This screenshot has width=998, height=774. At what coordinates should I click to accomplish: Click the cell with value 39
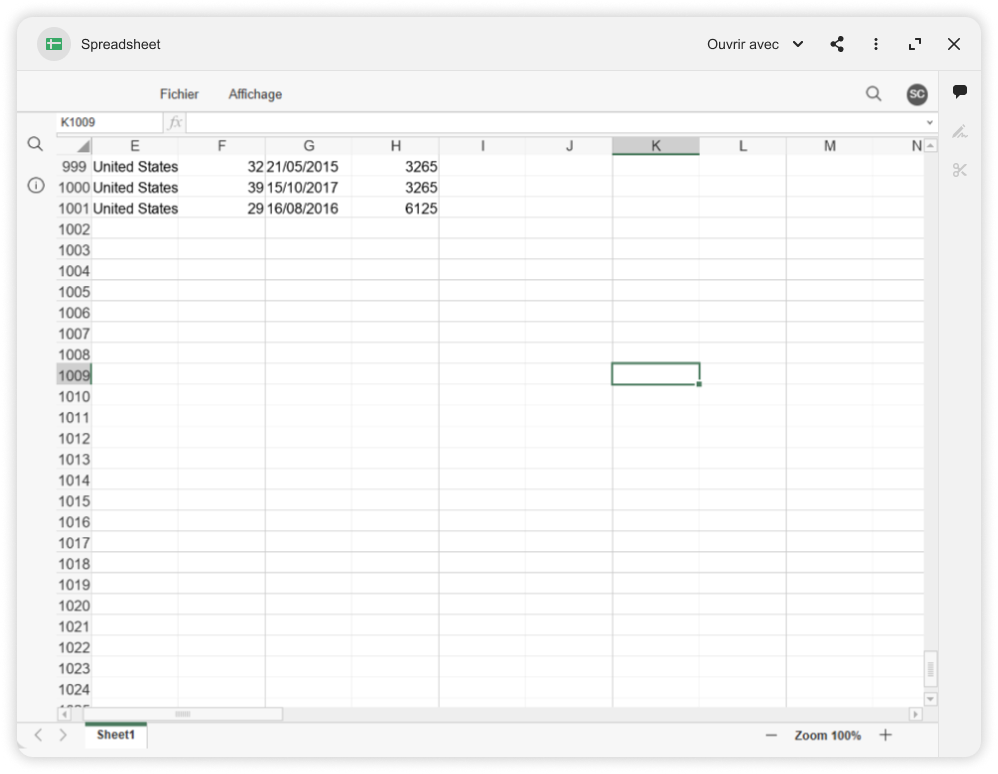pyautogui.click(x=221, y=188)
